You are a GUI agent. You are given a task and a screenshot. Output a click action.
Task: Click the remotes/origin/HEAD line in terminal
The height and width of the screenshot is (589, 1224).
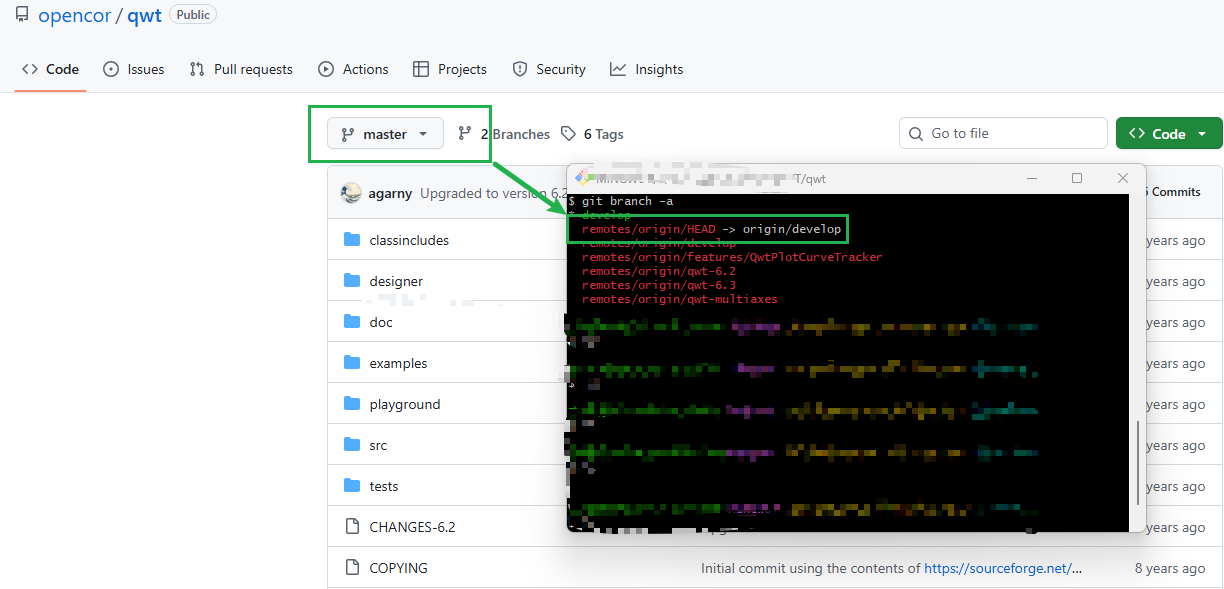pos(712,230)
